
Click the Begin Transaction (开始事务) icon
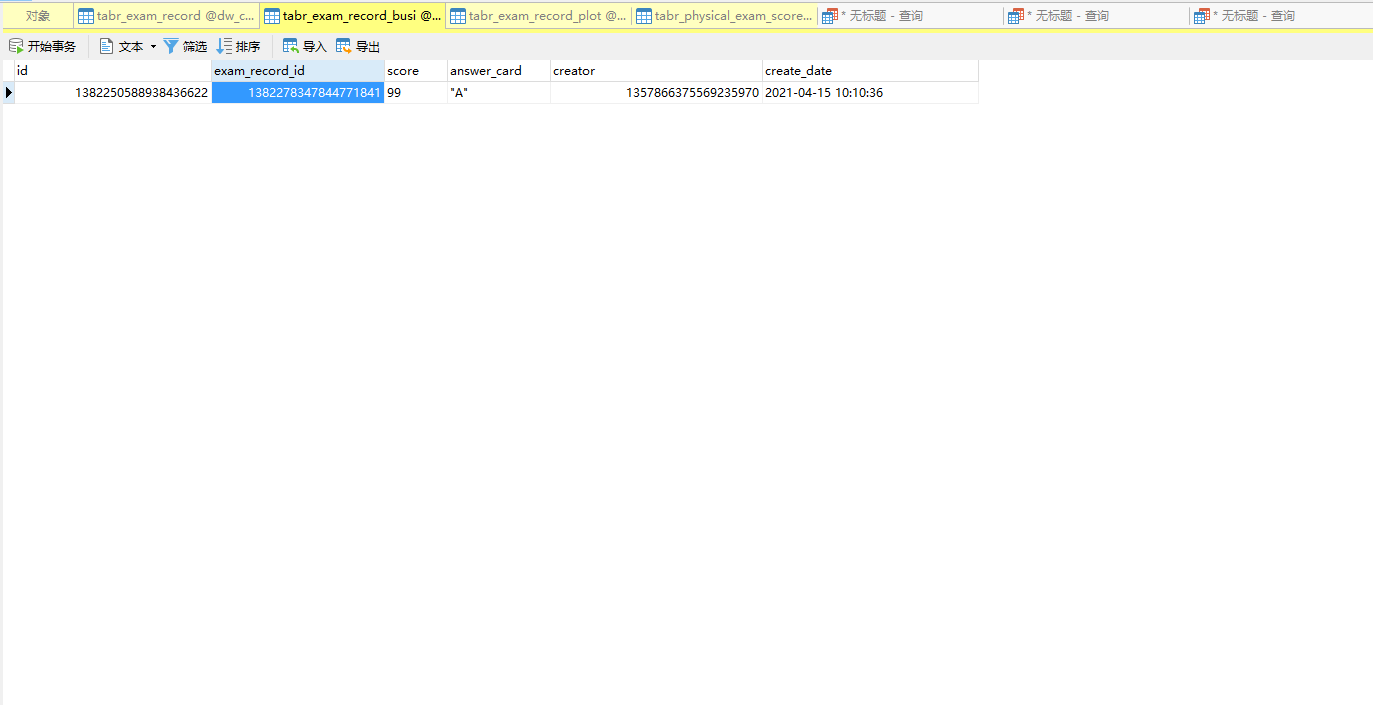16,46
